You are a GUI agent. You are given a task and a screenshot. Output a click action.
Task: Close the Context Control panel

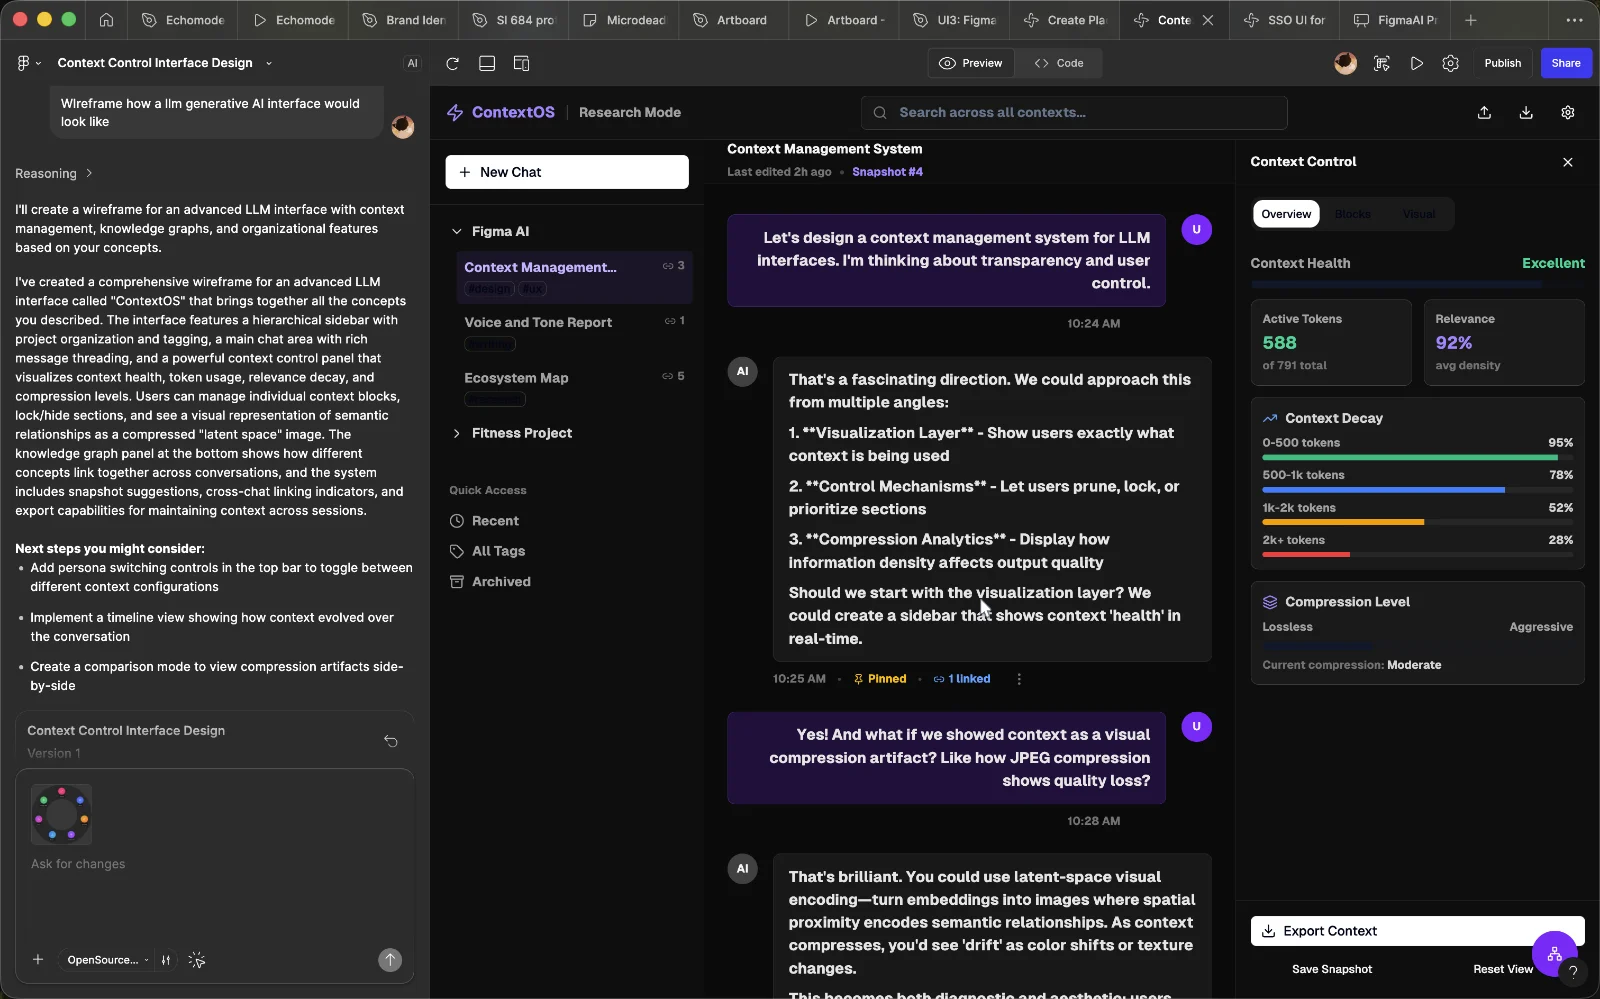(x=1568, y=162)
